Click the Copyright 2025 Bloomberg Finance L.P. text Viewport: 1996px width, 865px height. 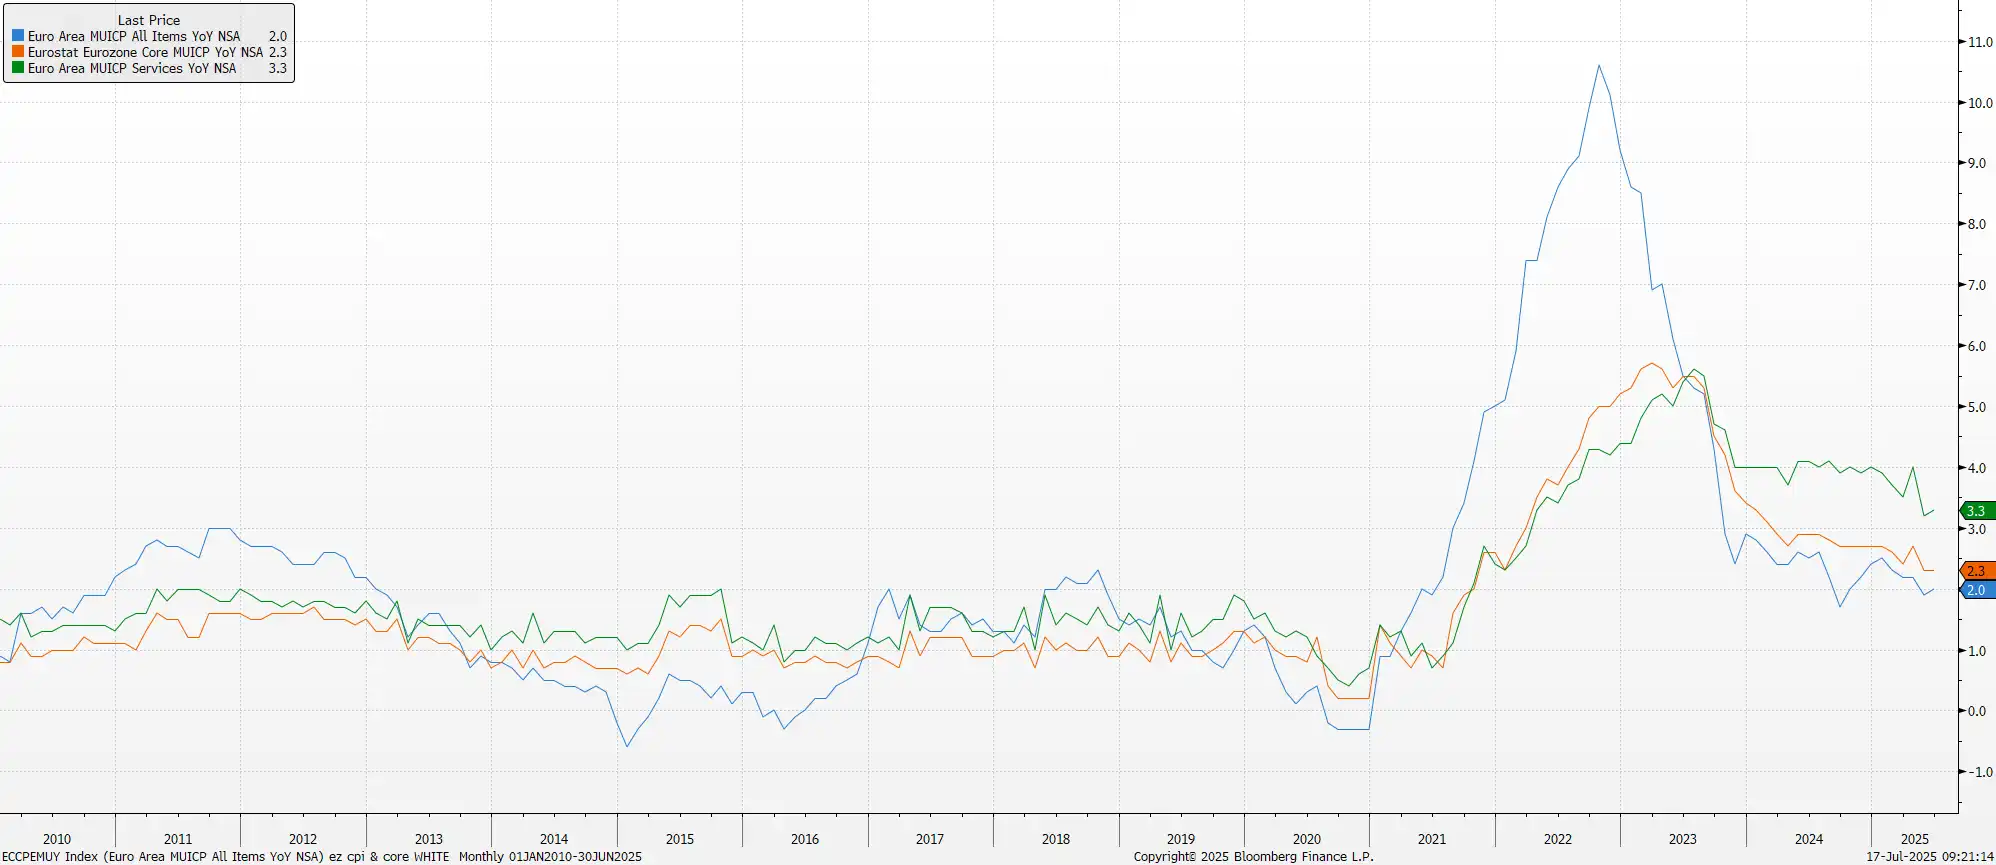coord(1254,857)
